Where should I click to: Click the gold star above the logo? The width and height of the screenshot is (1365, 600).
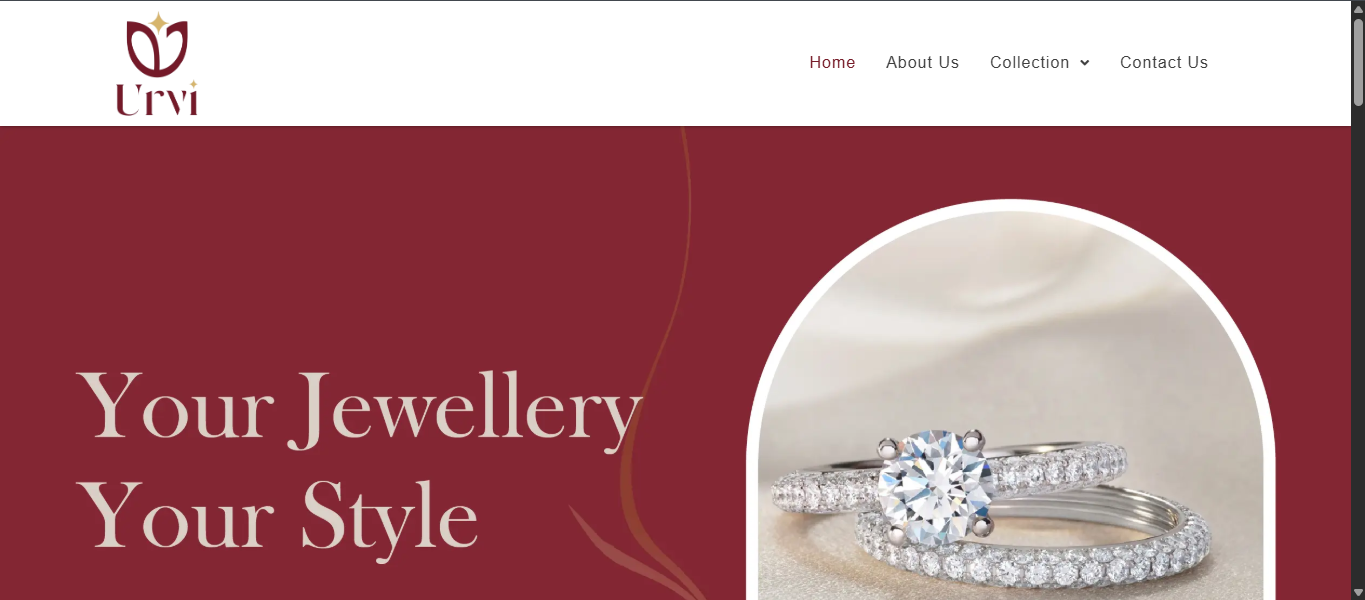pos(157,21)
